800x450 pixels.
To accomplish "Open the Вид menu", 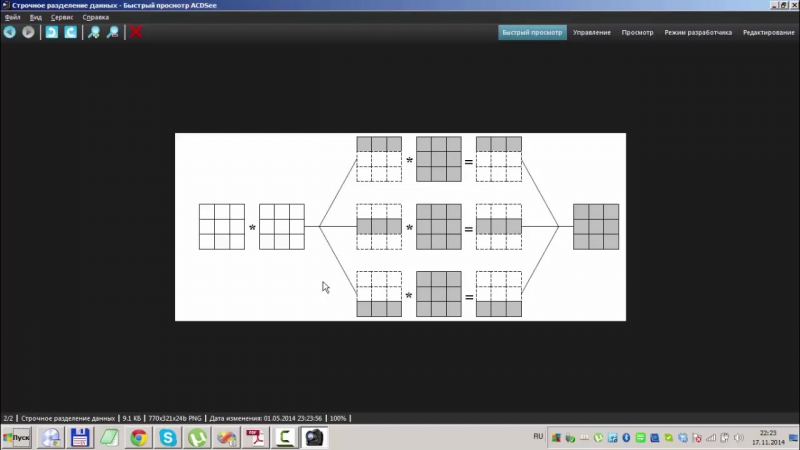I will [x=35, y=17].
